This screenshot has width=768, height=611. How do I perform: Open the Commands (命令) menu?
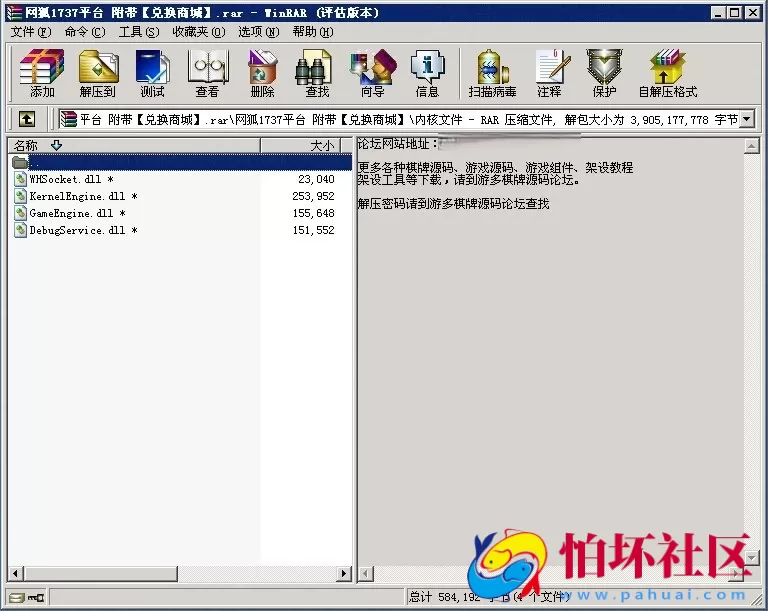(85, 32)
